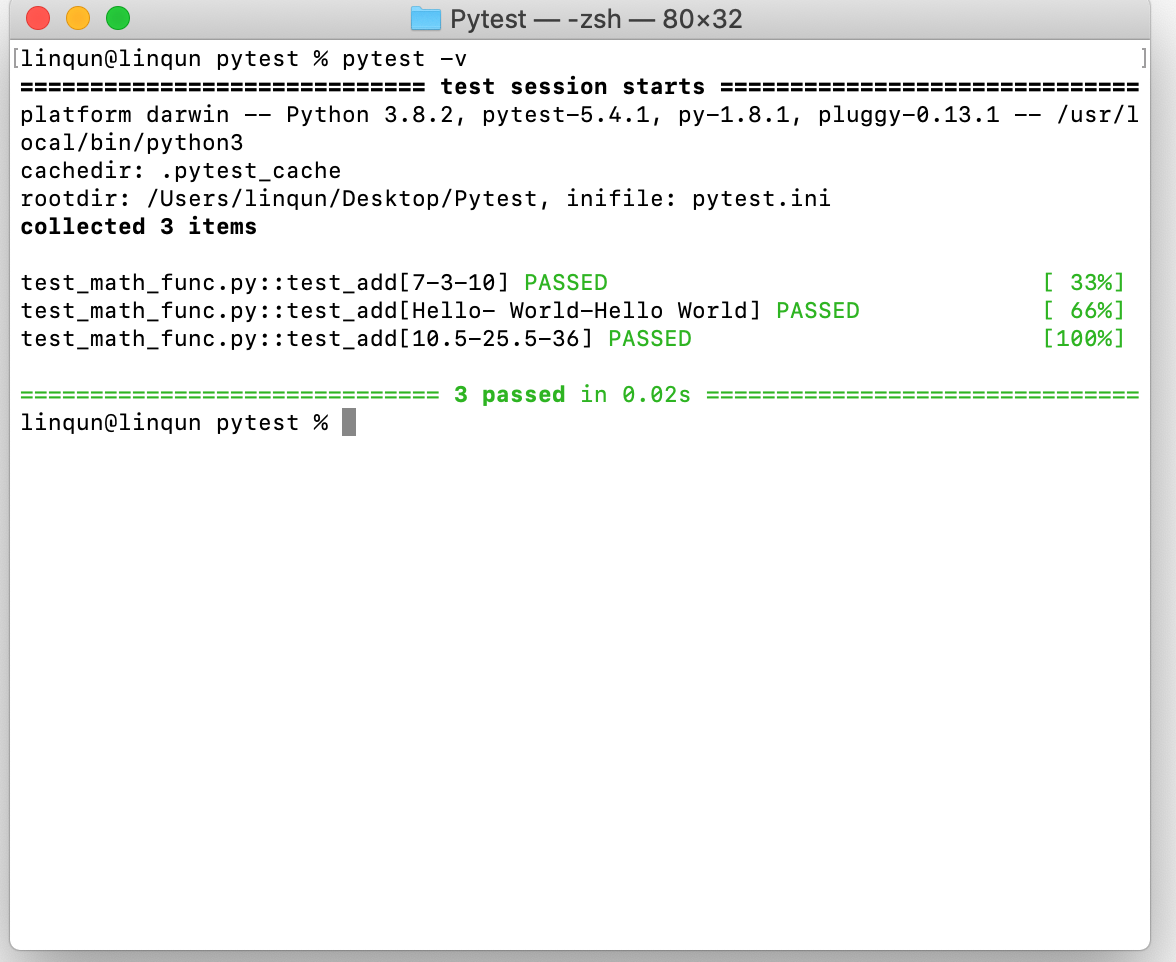Minimize the terminal with the yellow button
Image resolution: width=1176 pixels, height=962 pixels.
(78, 18)
